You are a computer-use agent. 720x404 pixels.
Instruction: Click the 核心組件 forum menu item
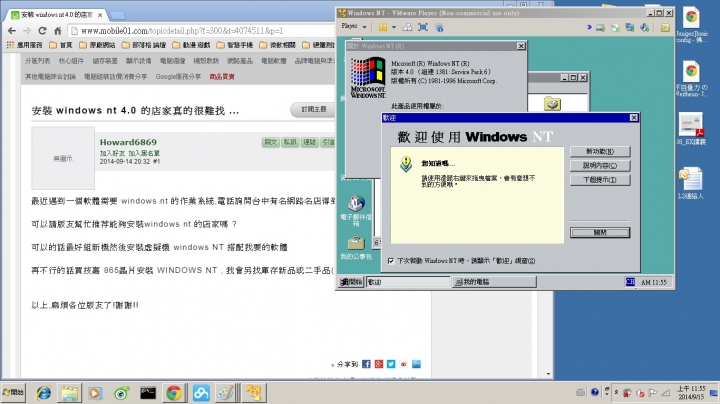pyautogui.click(x=71, y=61)
